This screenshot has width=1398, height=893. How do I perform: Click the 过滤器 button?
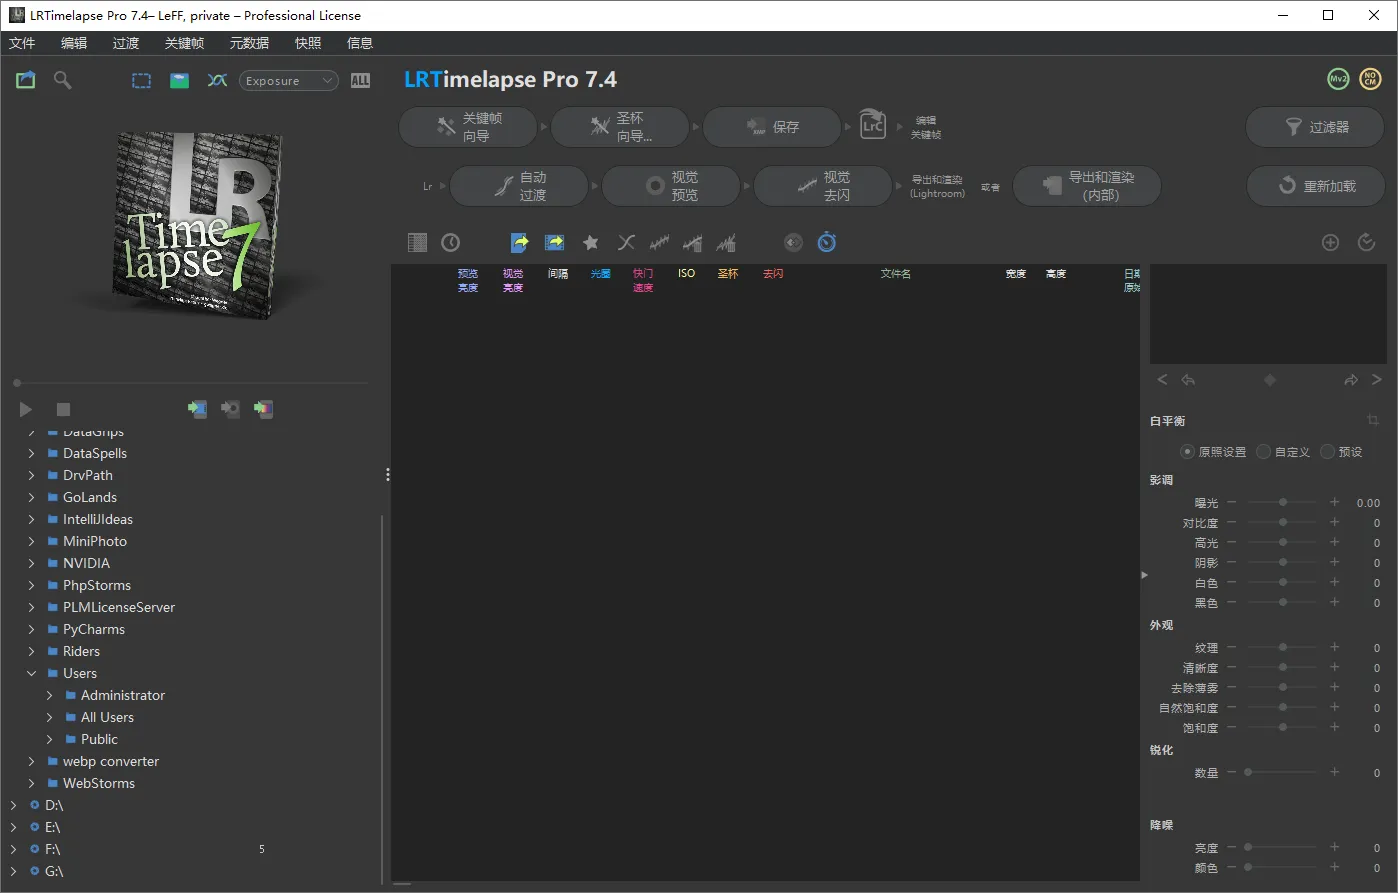[1315, 127]
